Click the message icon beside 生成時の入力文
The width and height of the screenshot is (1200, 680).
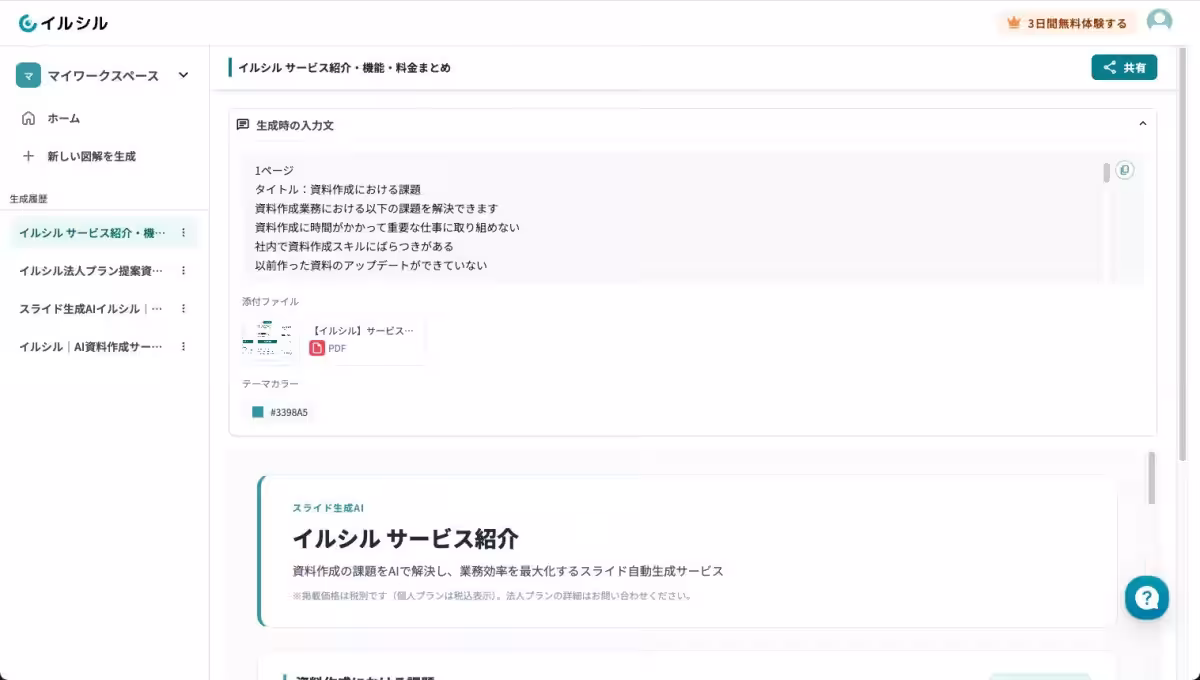(242, 125)
